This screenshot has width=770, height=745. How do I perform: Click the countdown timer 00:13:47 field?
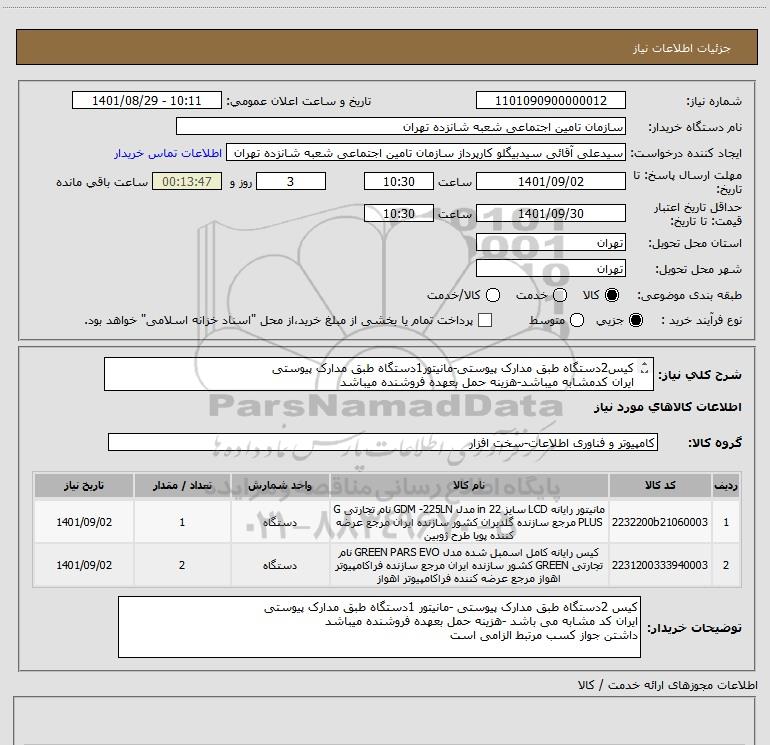[x=187, y=181]
